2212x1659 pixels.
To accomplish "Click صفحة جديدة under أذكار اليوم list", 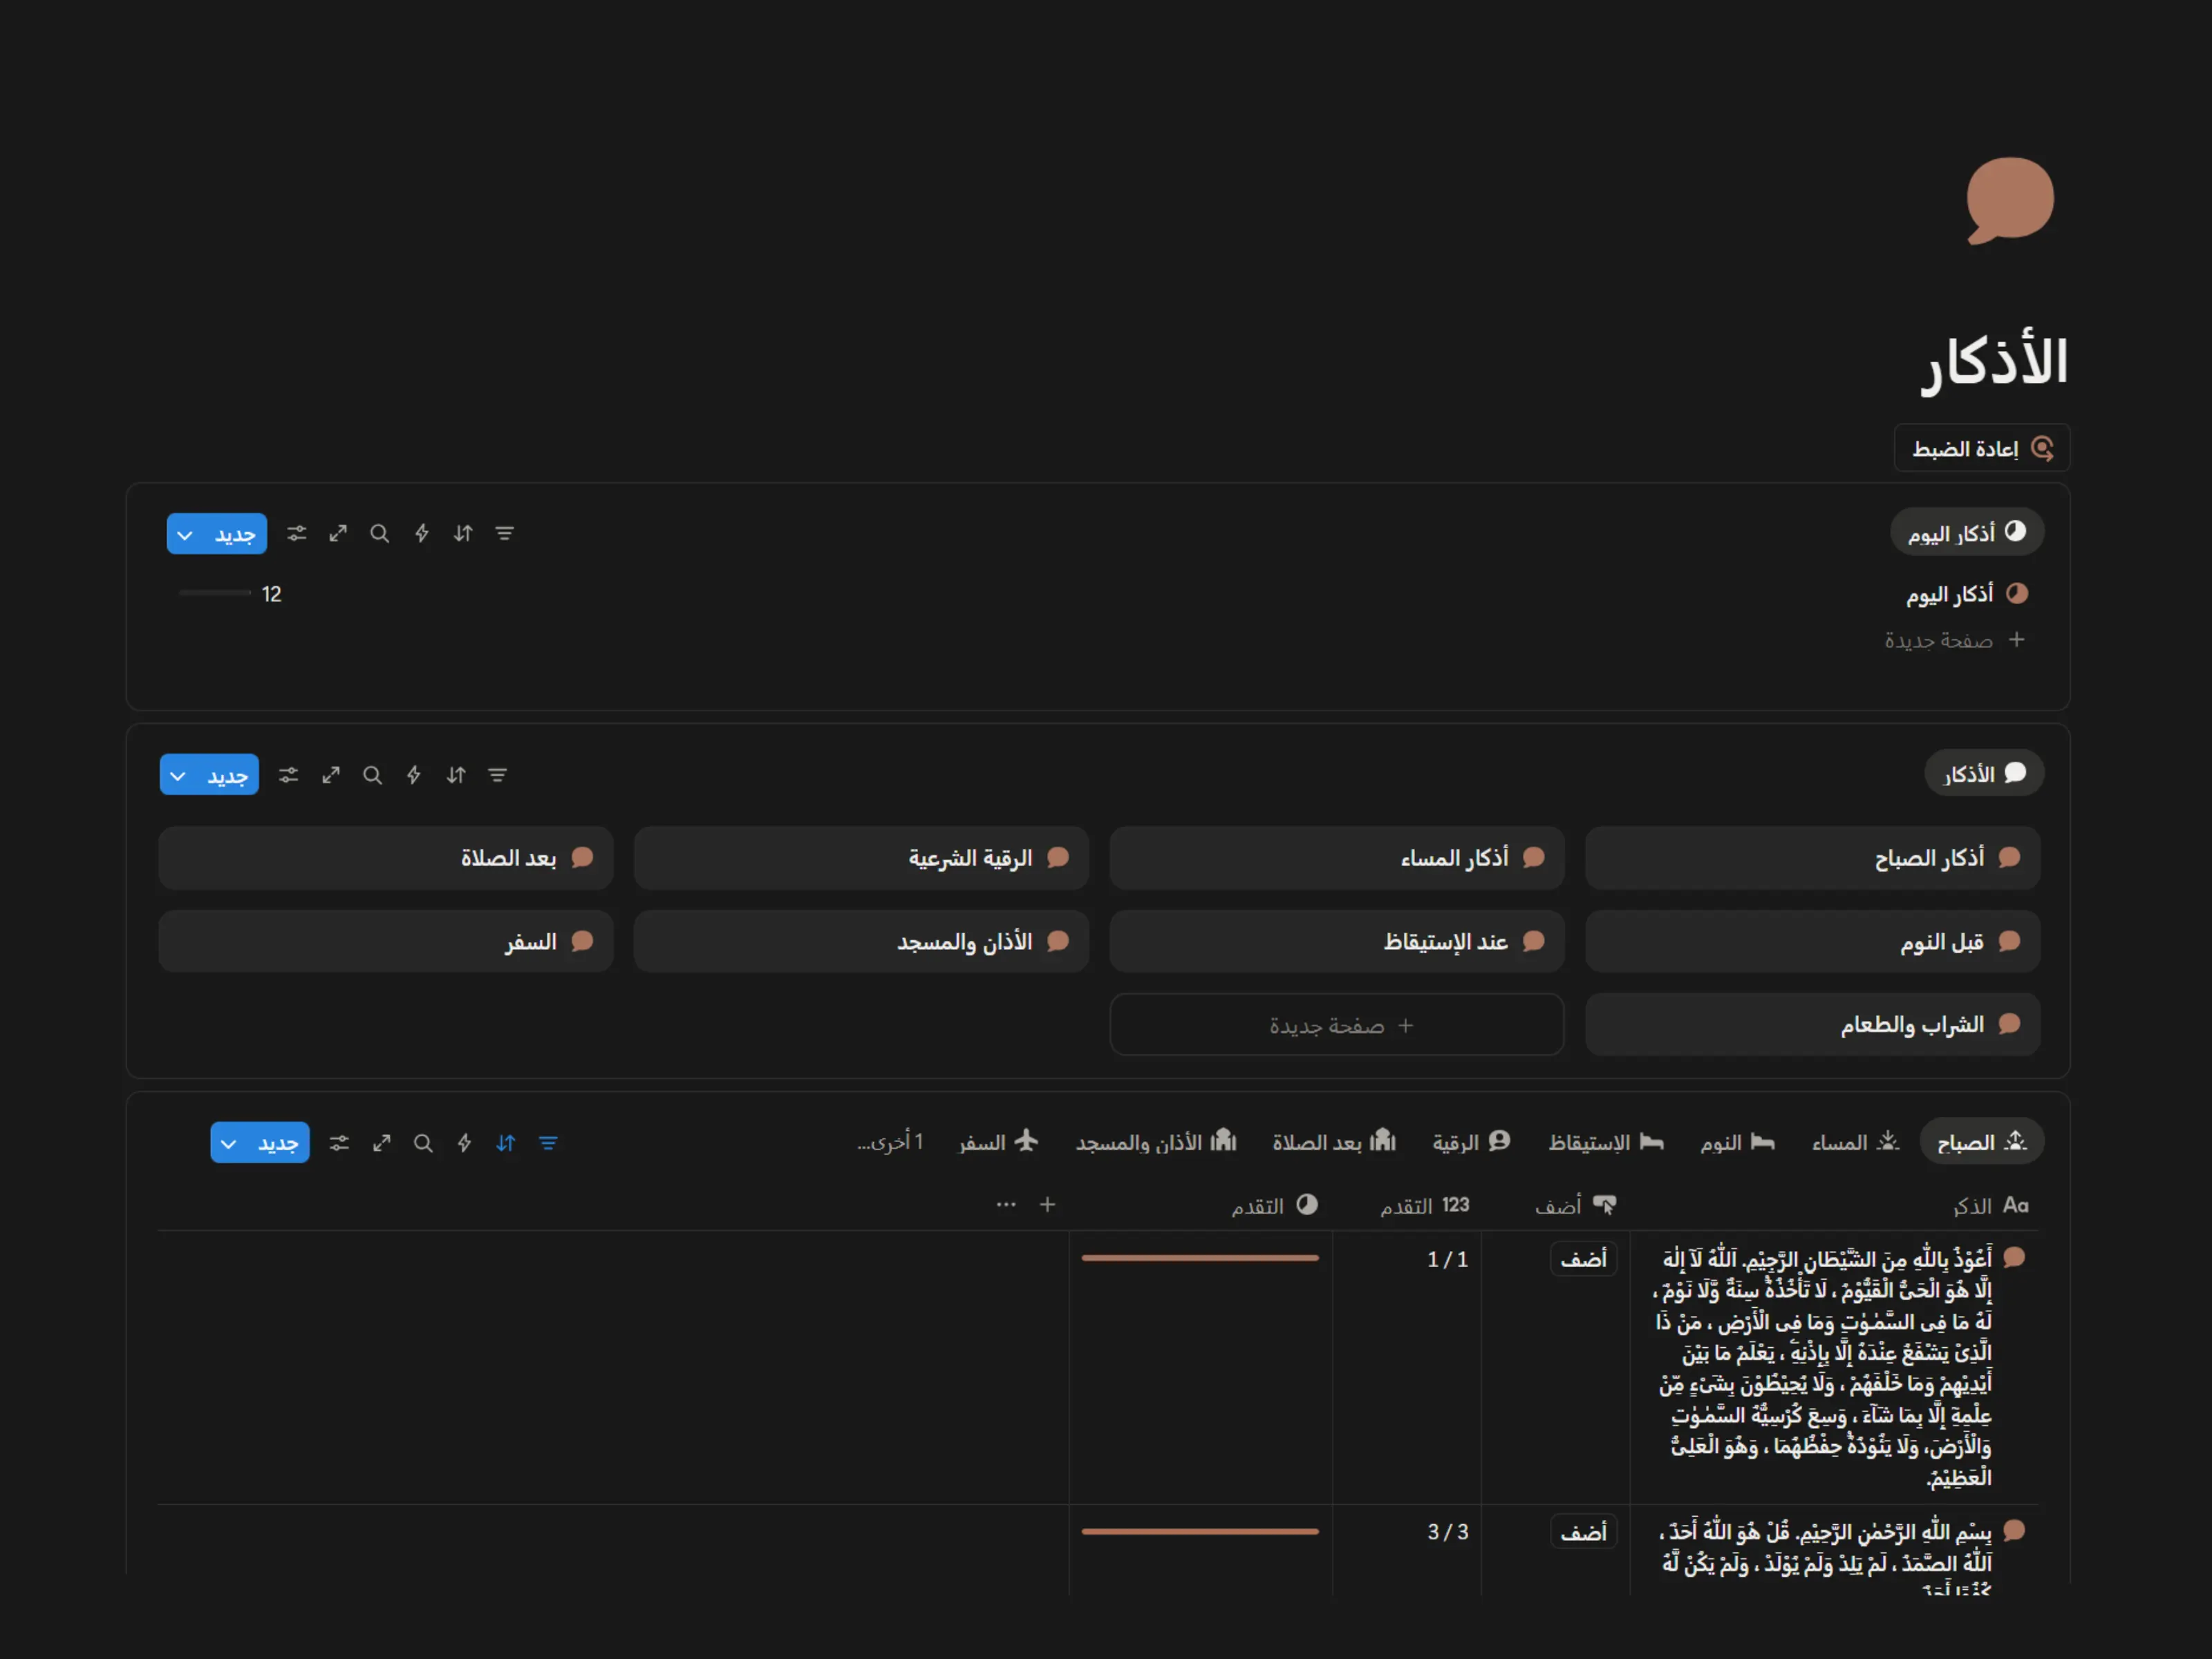I will pyautogui.click(x=1952, y=640).
